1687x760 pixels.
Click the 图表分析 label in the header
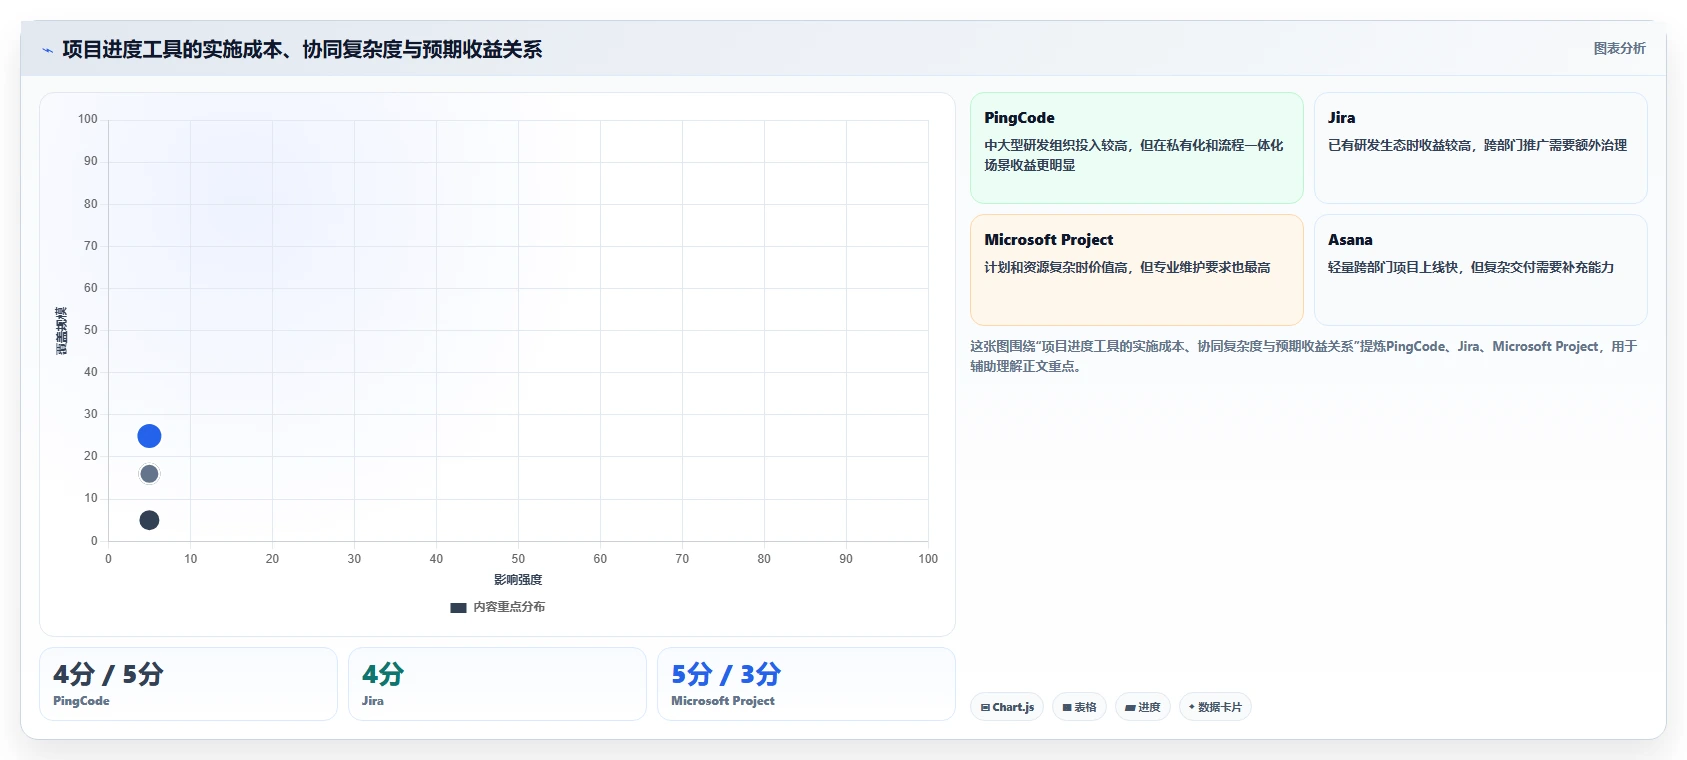(1619, 48)
